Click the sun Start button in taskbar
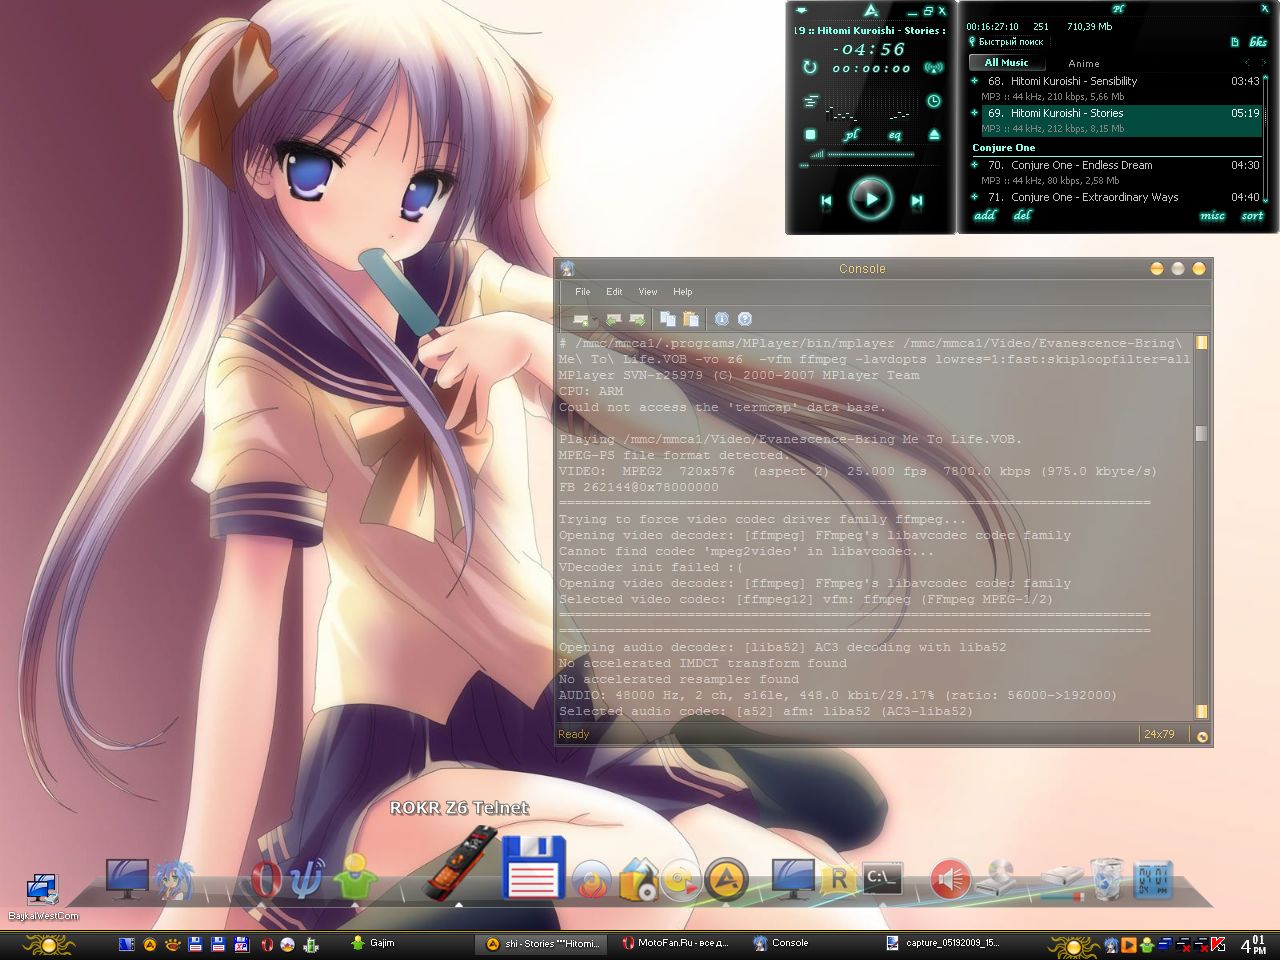Screen dimensions: 1280x960 point(48,943)
